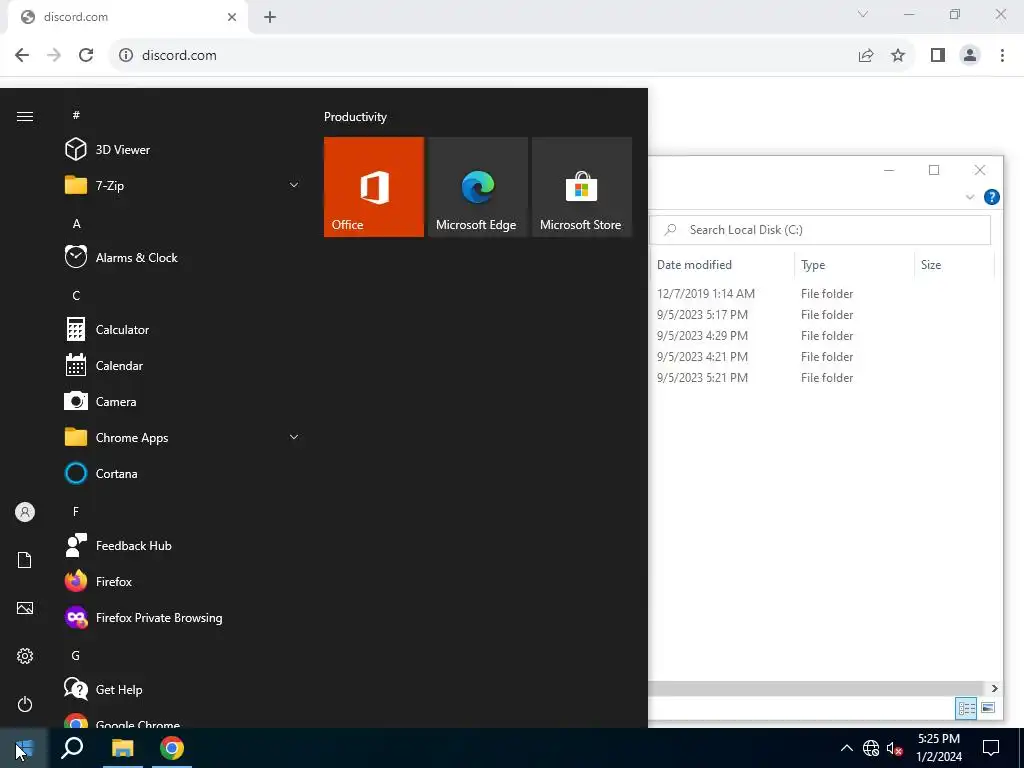Click the Office tile
Image resolution: width=1024 pixels, height=768 pixels.
pos(374,187)
